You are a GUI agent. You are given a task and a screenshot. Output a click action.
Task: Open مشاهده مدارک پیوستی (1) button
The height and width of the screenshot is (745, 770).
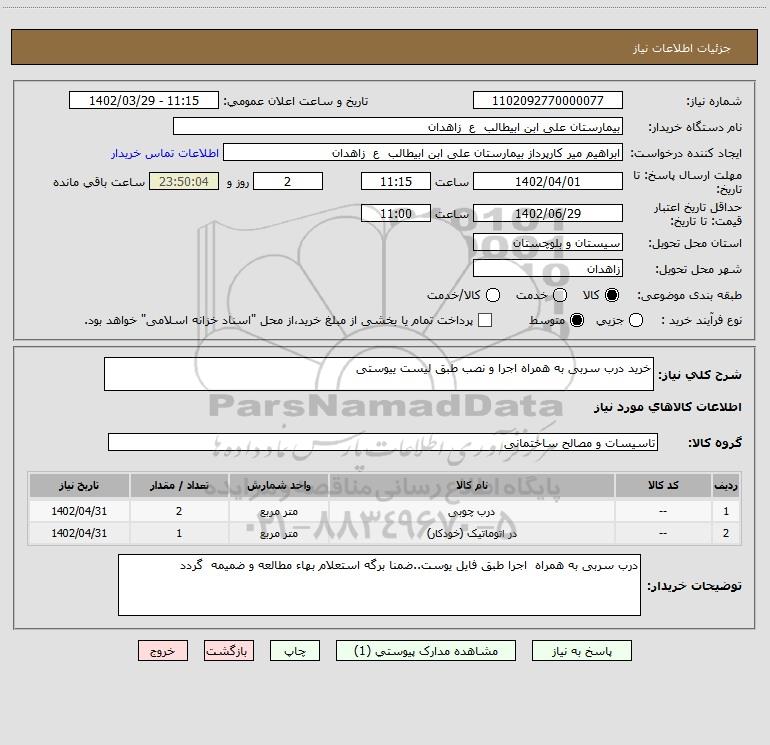[426, 651]
